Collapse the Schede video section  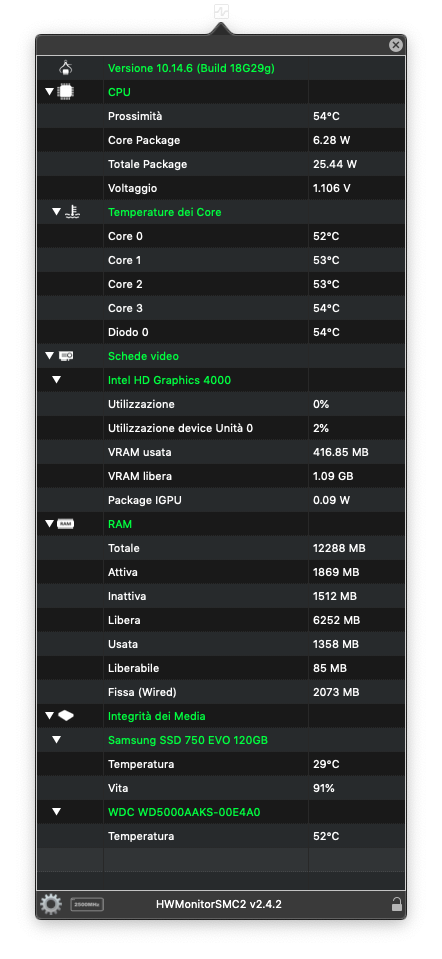pos(50,355)
